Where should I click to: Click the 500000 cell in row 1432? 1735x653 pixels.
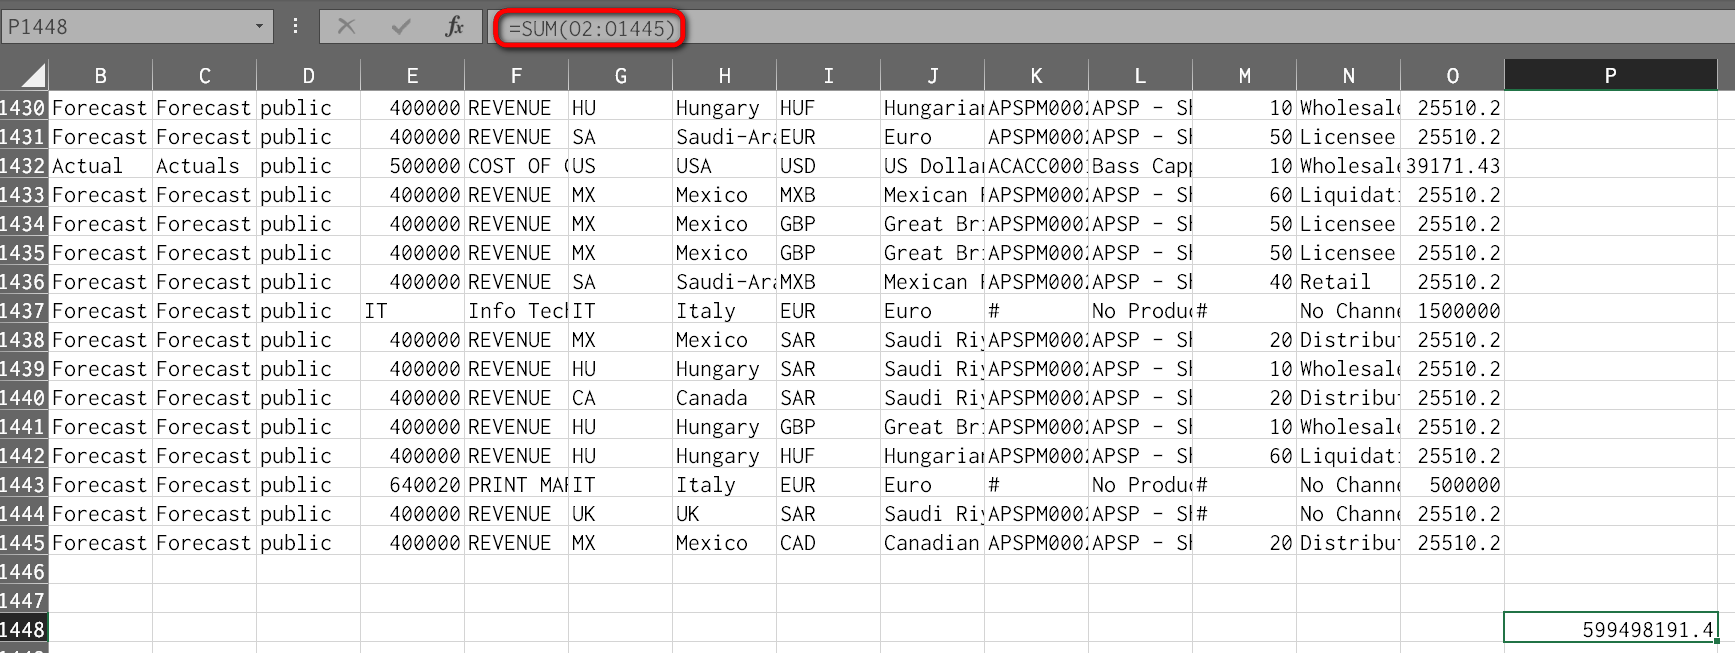pos(413,166)
